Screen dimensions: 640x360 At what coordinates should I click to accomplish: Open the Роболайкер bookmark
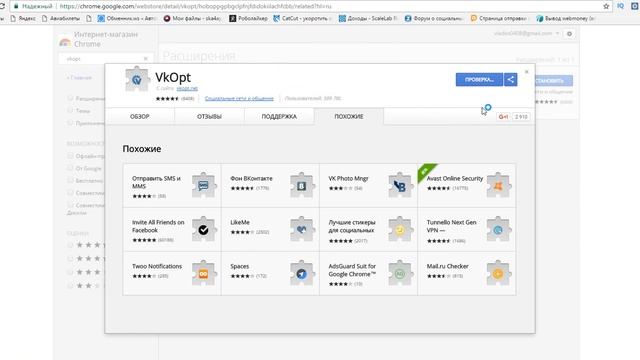(248, 18)
